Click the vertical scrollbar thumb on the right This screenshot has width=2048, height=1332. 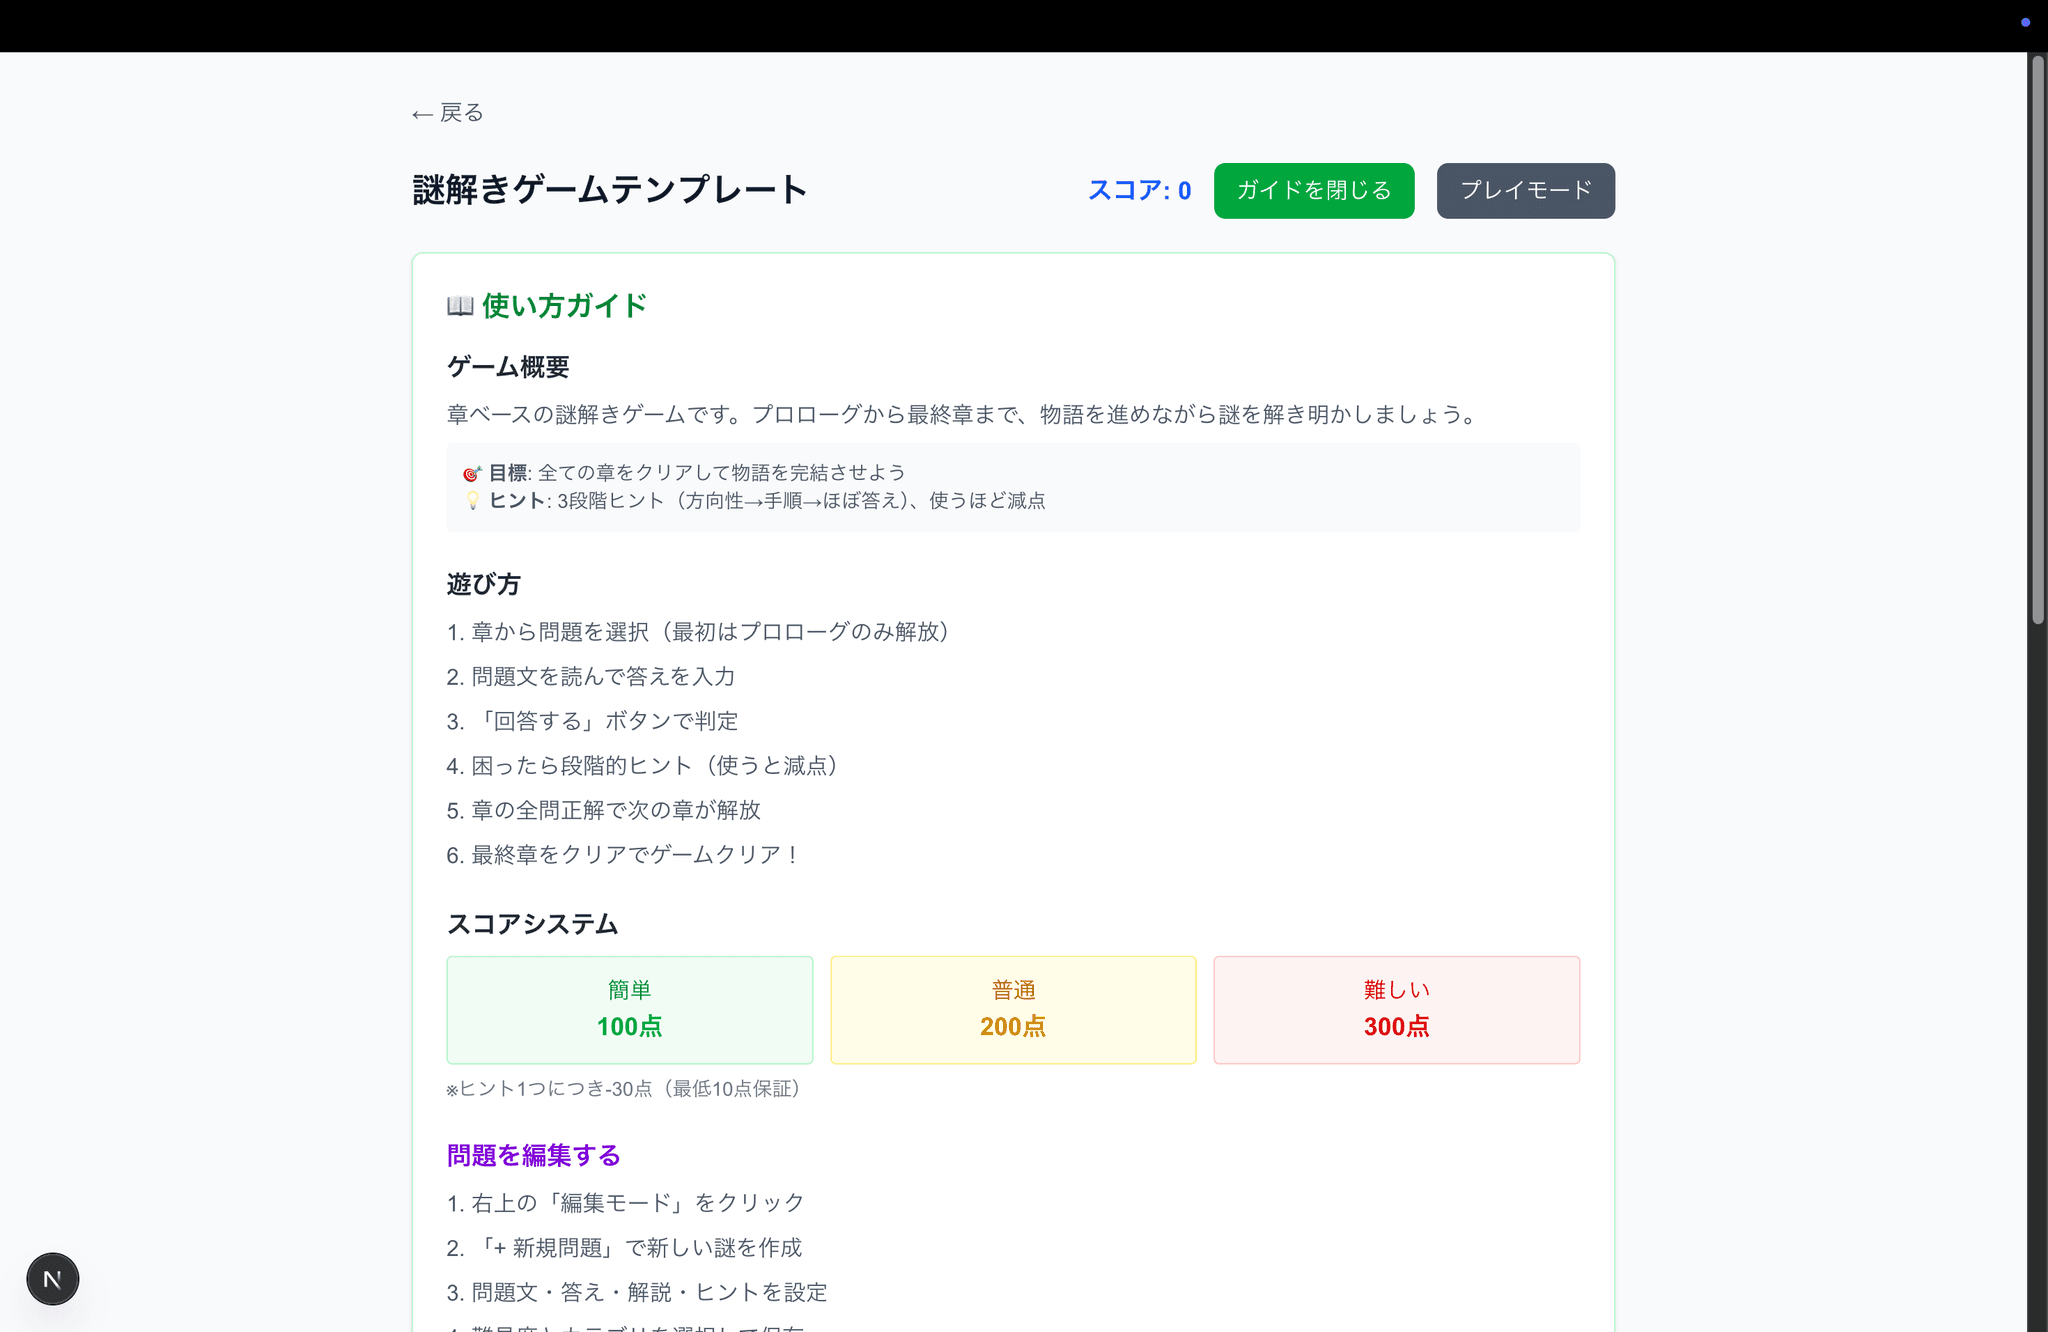pos(2037,340)
